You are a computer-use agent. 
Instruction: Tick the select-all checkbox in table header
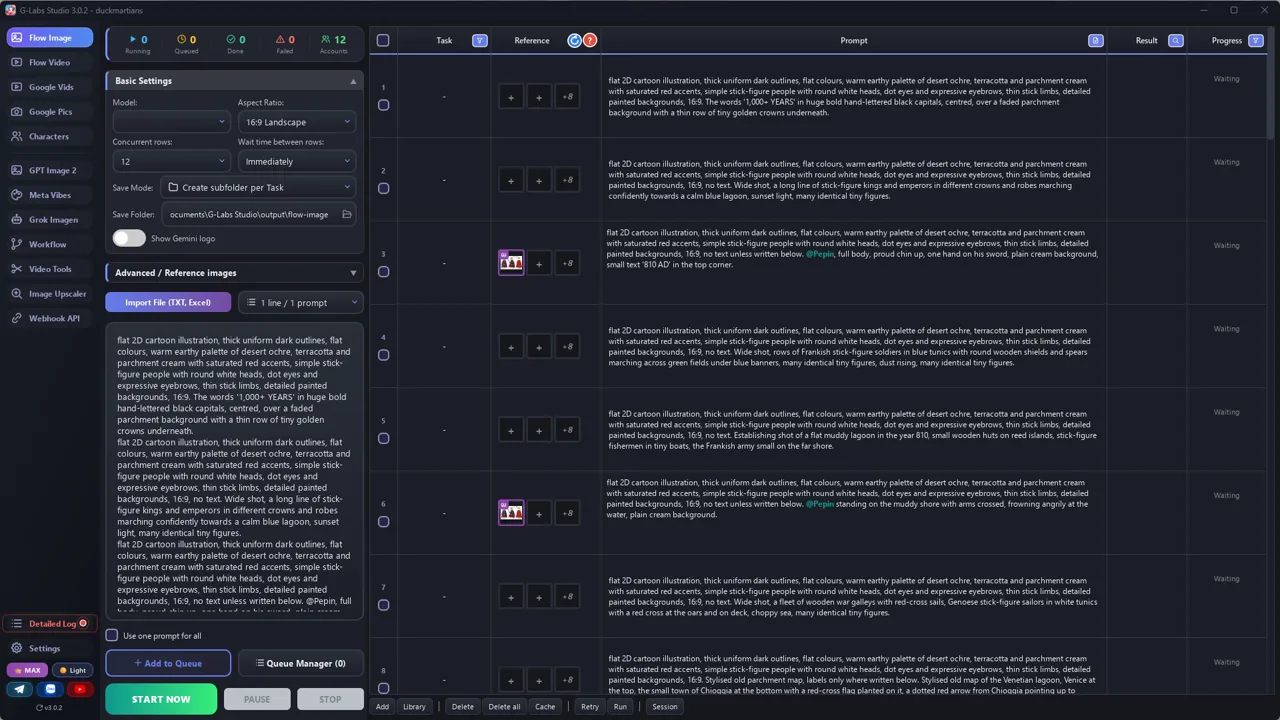coord(383,41)
